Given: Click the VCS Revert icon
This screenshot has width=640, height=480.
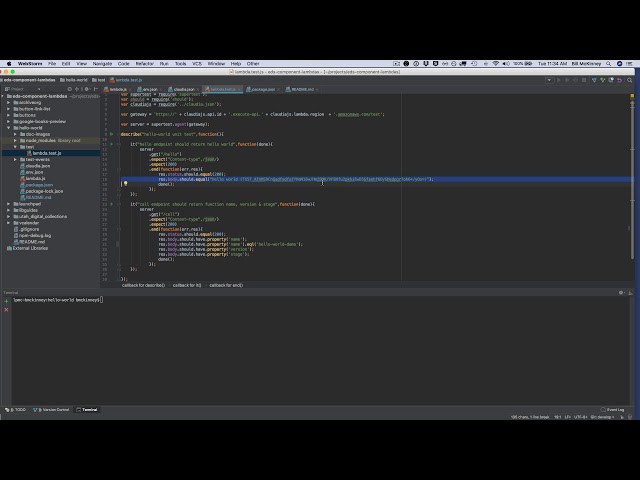Looking at the screenshot, I should pyautogui.click(x=620, y=80).
